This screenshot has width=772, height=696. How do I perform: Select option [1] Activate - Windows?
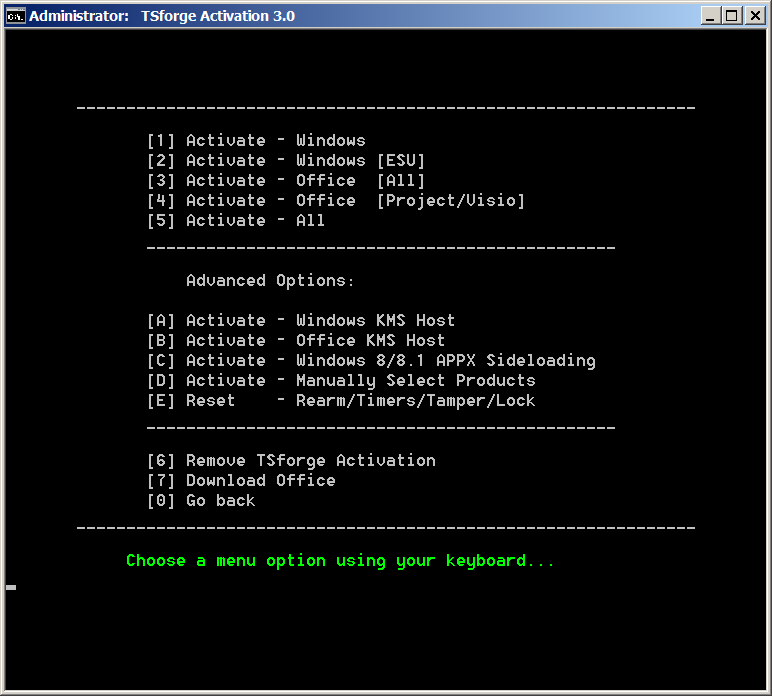point(256,141)
